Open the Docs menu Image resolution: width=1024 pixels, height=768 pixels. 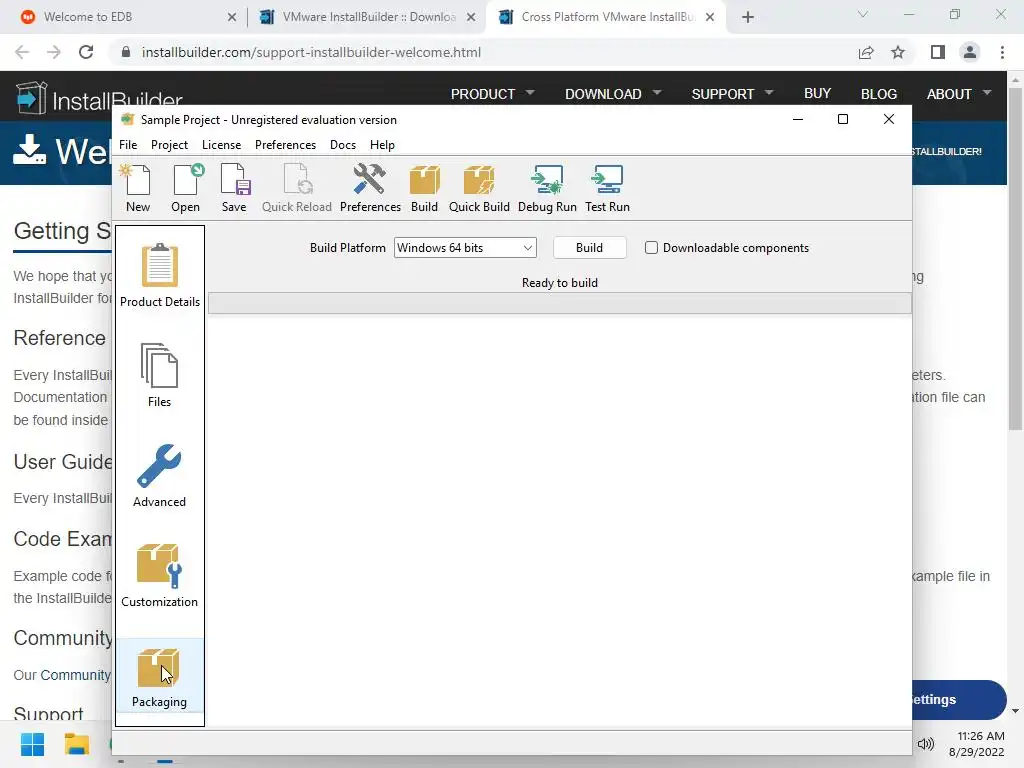click(x=343, y=145)
